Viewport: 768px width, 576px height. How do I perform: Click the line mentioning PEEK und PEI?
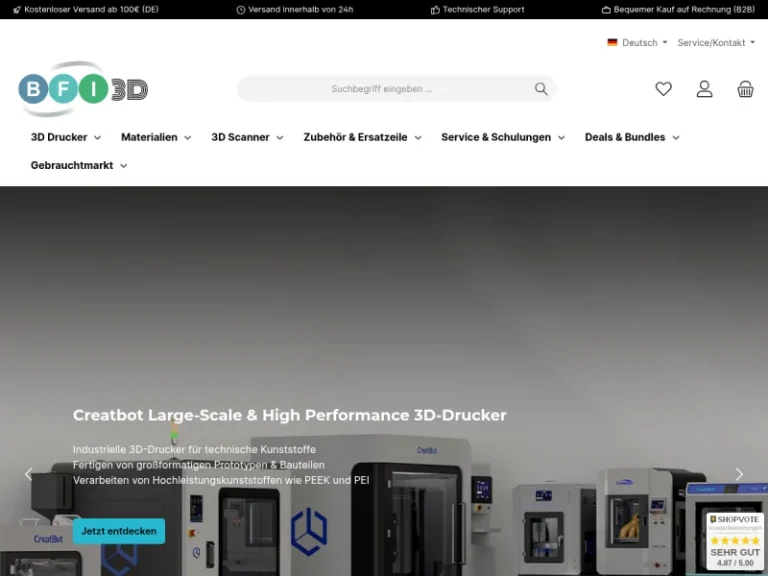point(221,480)
